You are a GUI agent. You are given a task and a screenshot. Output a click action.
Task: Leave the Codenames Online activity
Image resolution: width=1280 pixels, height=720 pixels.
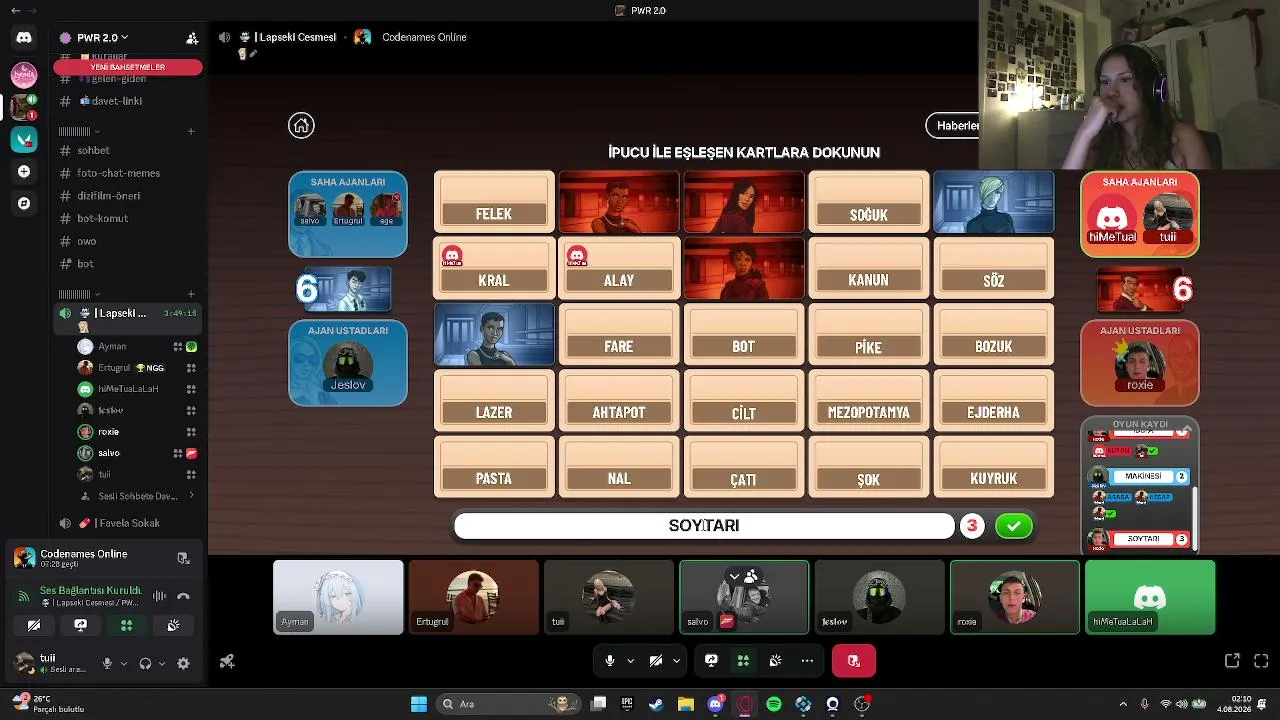click(183, 558)
